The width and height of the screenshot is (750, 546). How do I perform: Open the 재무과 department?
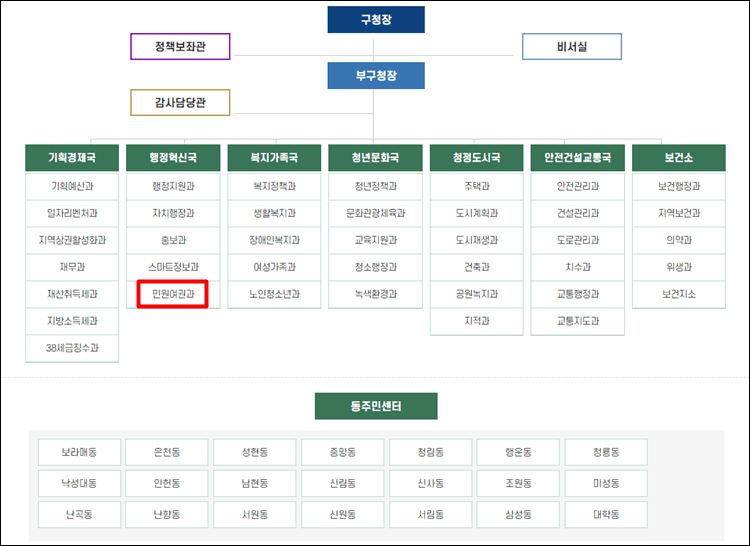72,267
